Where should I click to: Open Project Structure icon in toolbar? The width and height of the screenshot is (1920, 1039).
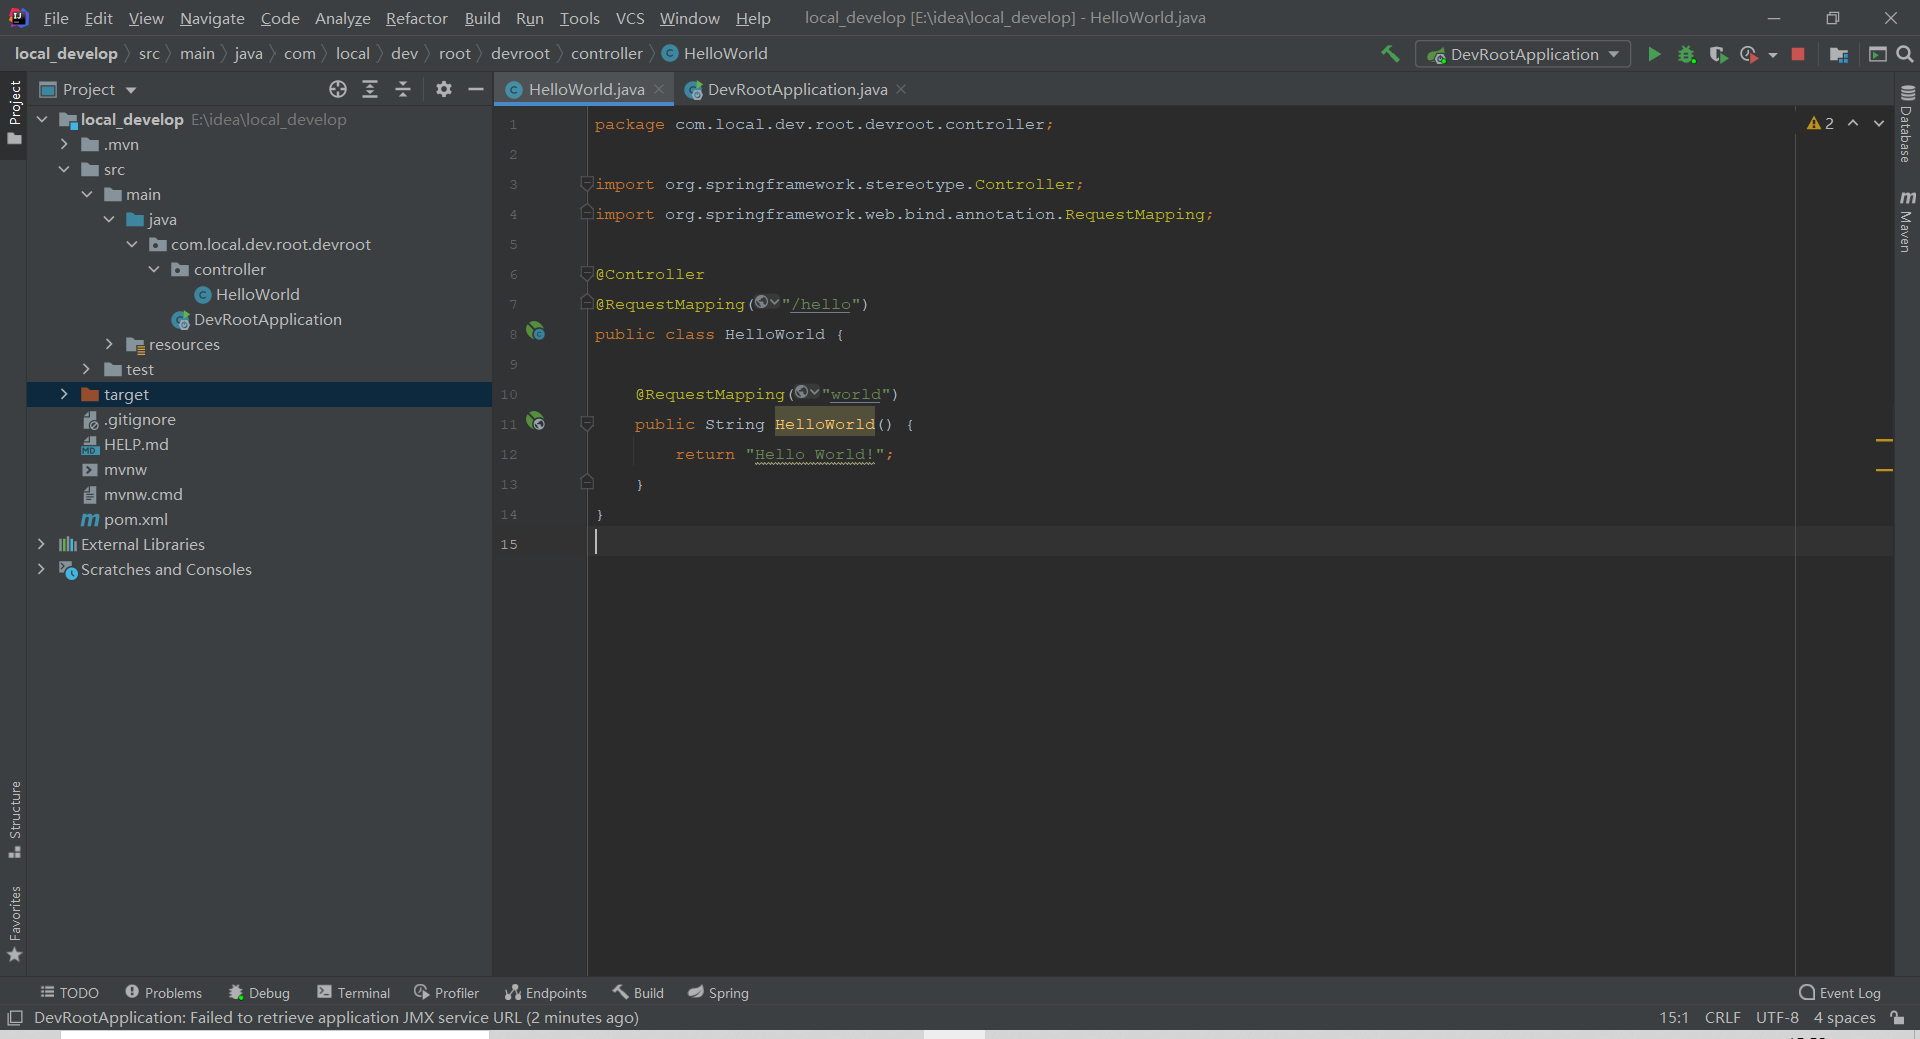tap(1839, 54)
